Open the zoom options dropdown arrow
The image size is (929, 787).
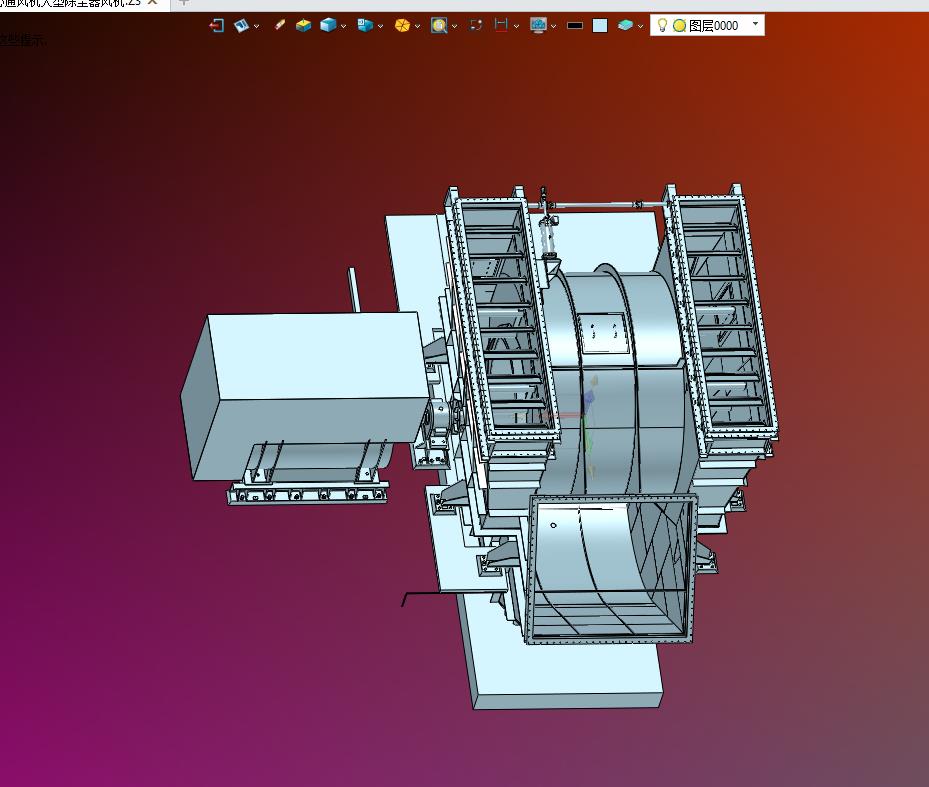click(x=454, y=26)
